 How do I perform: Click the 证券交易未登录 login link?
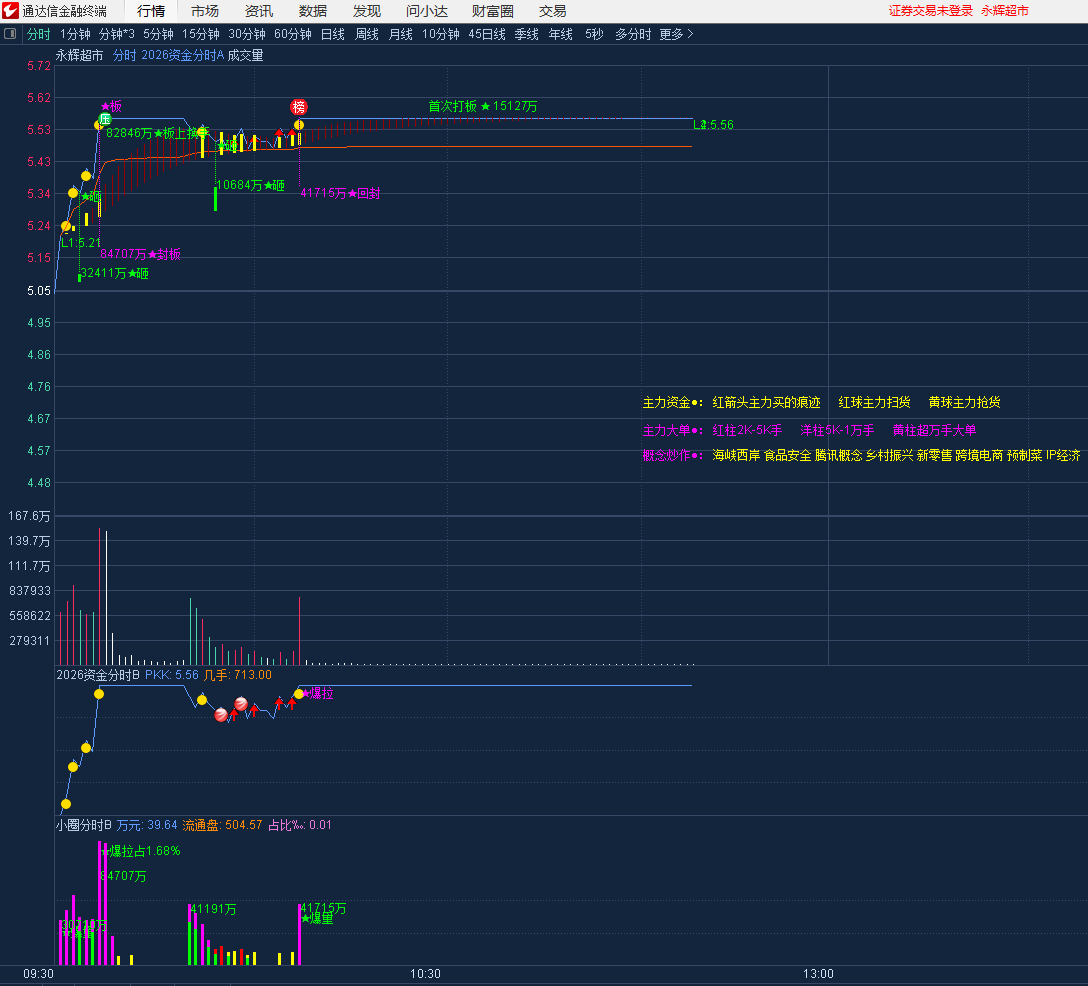click(x=930, y=11)
